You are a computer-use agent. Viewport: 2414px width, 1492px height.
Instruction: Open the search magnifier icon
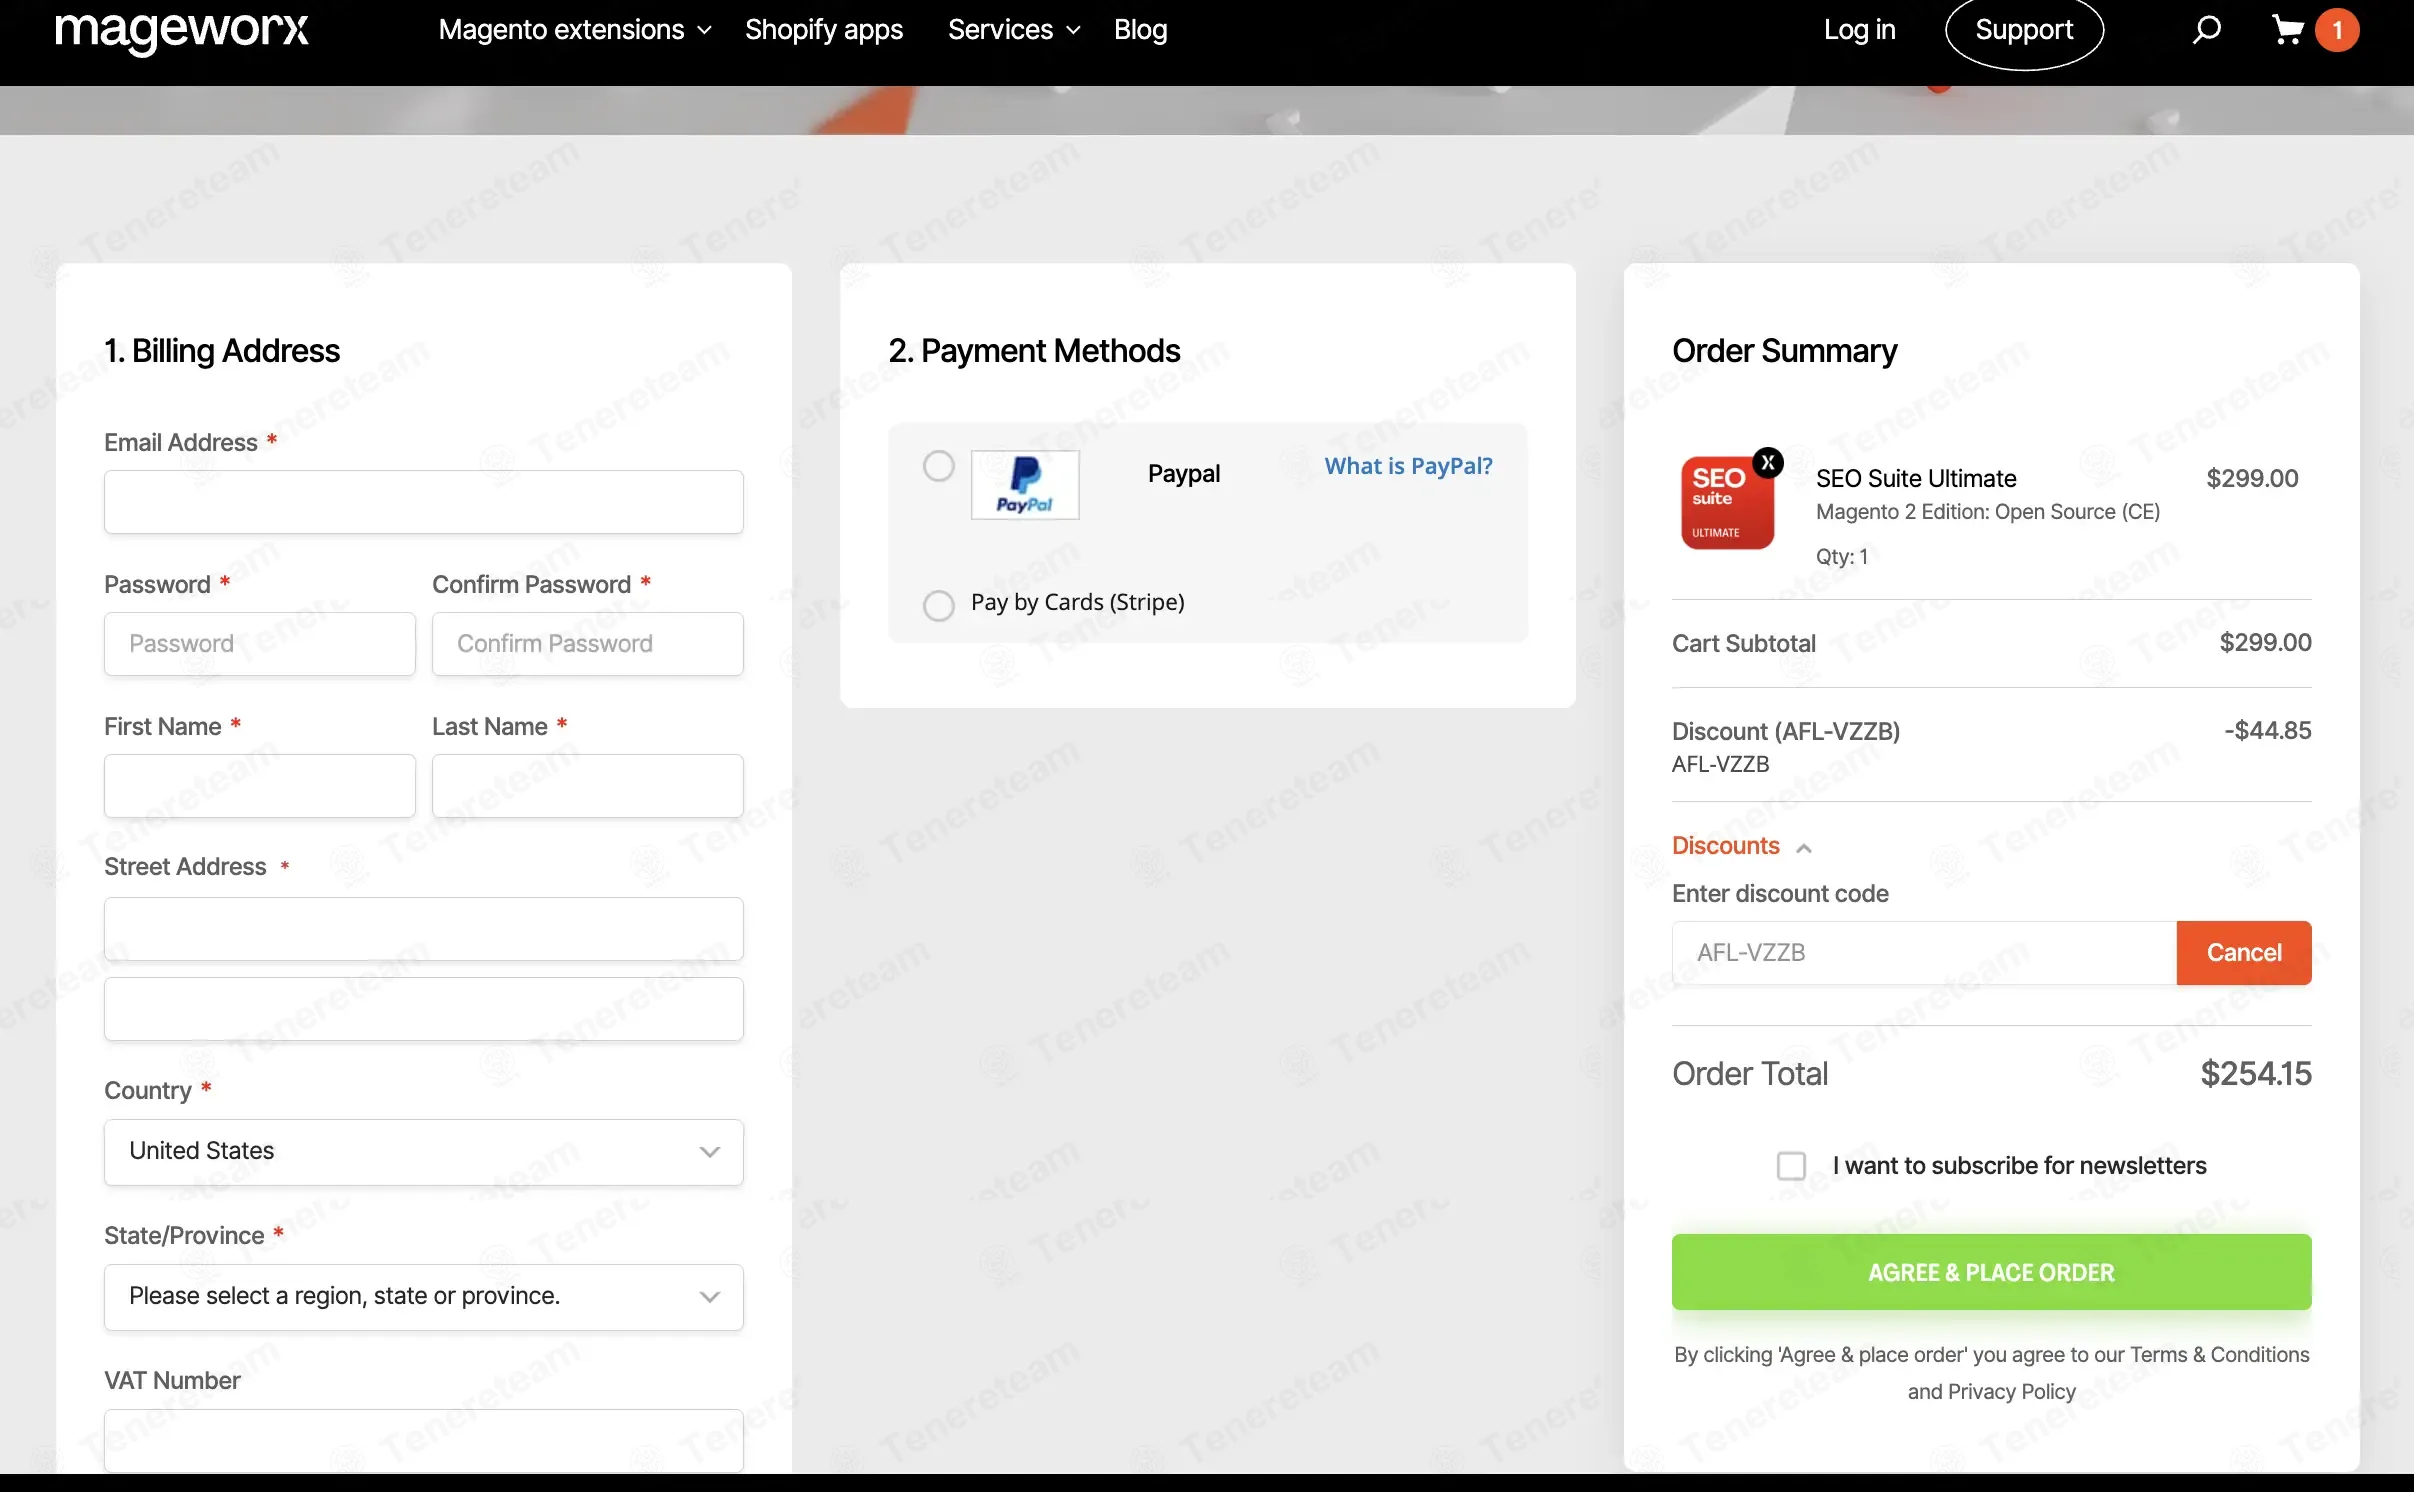click(x=2206, y=30)
